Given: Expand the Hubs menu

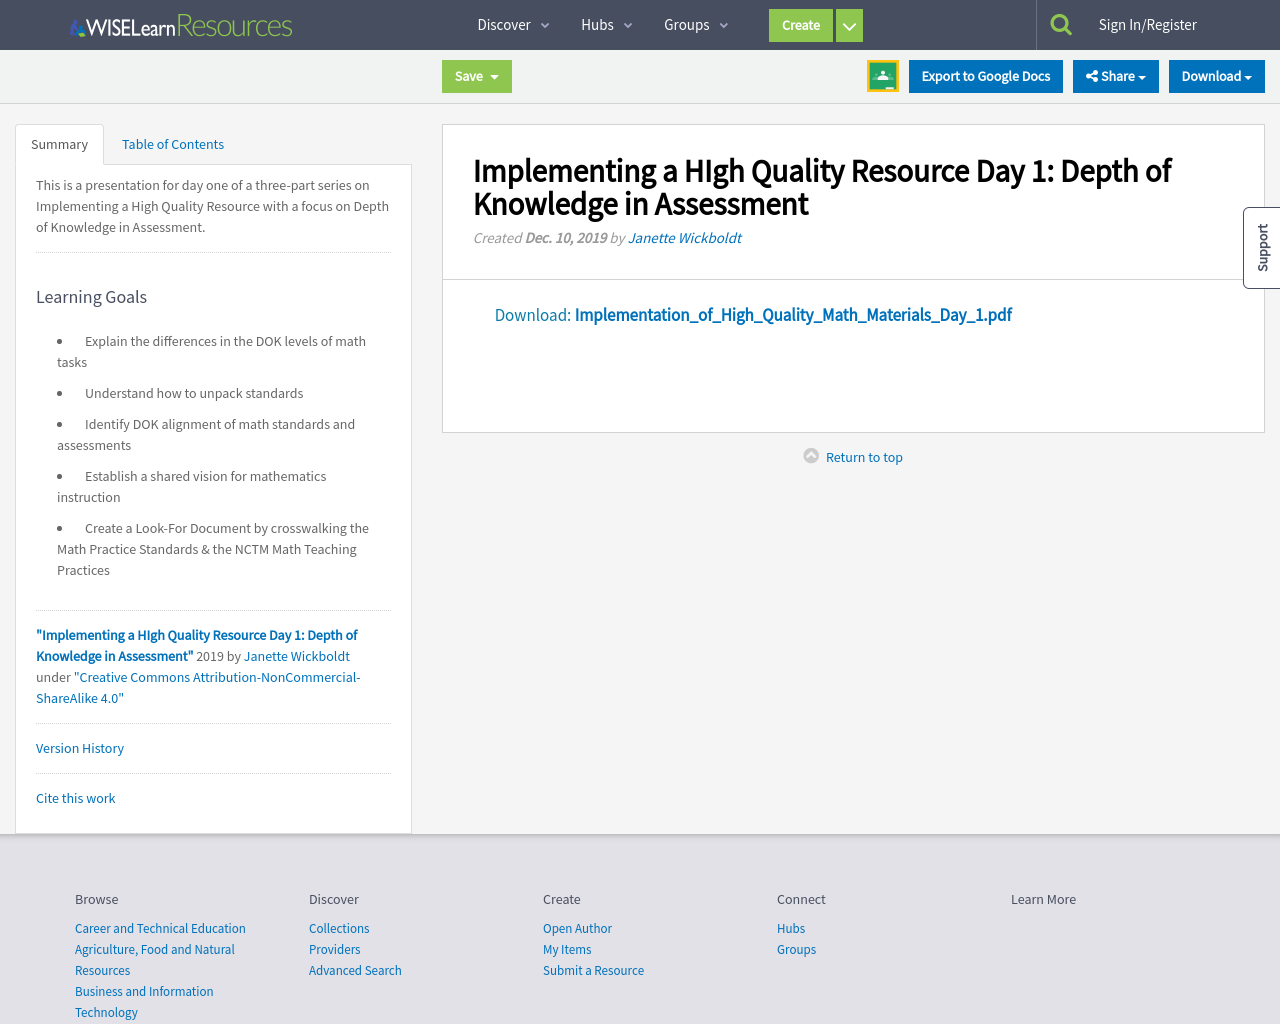Looking at the screenshot, I should pos(606,25).
